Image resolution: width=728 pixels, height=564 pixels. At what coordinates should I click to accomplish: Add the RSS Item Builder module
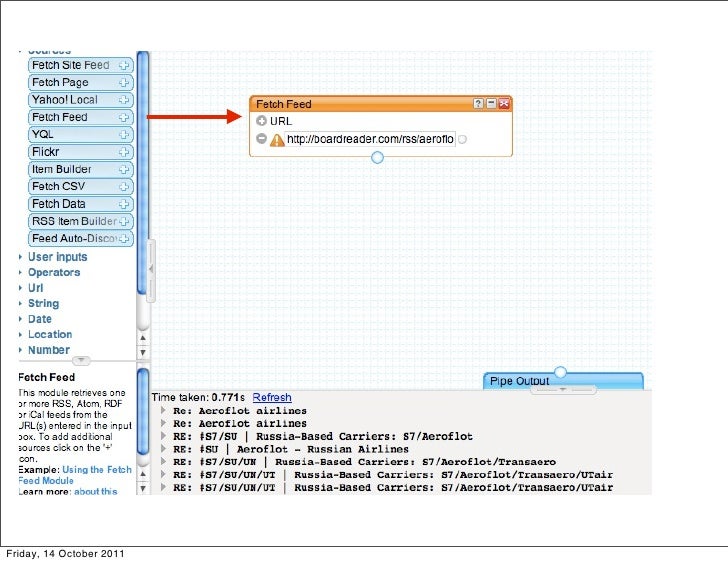(124, 221)
